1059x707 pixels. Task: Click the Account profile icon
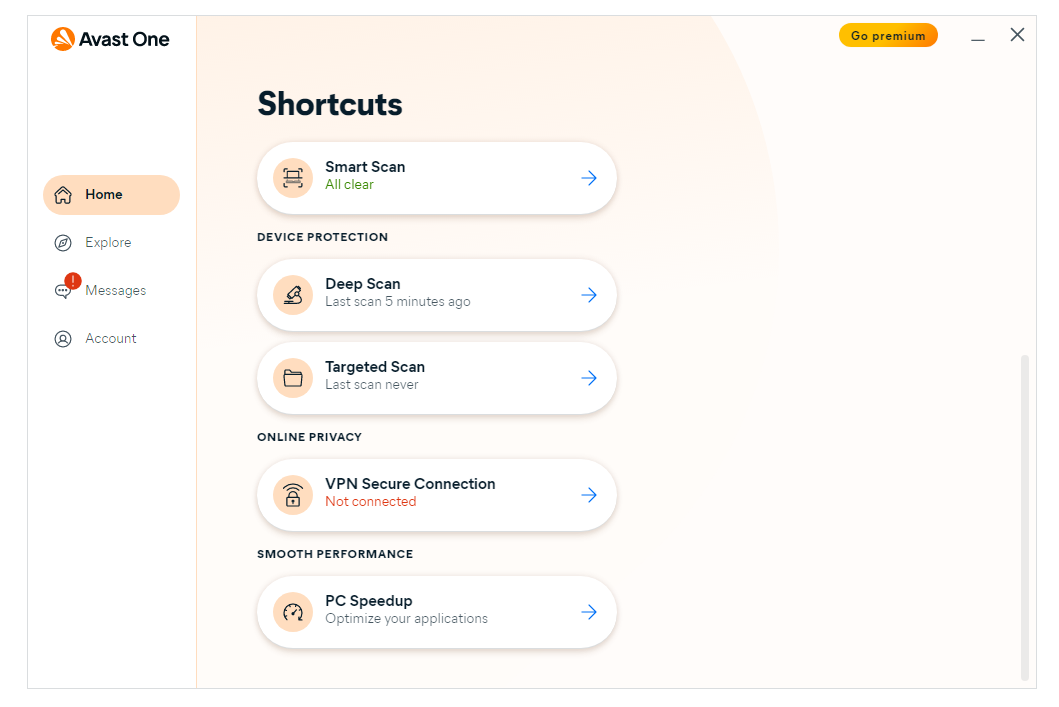(63, 339)
